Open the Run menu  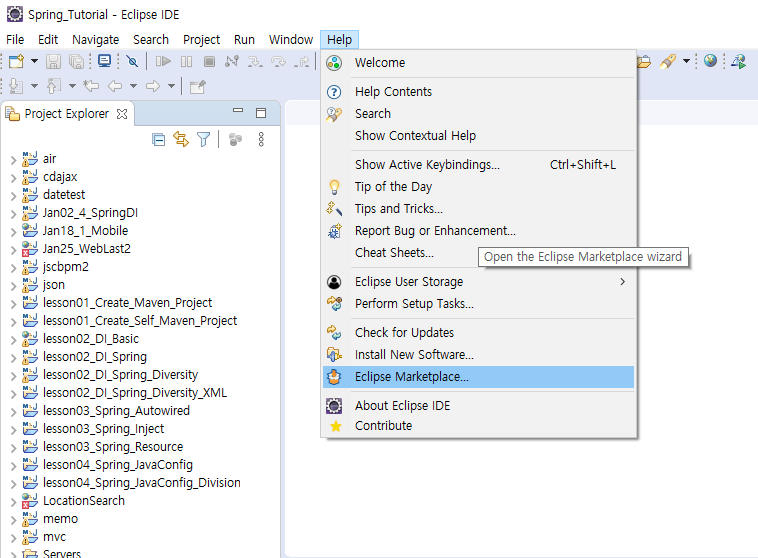[244, 40]
